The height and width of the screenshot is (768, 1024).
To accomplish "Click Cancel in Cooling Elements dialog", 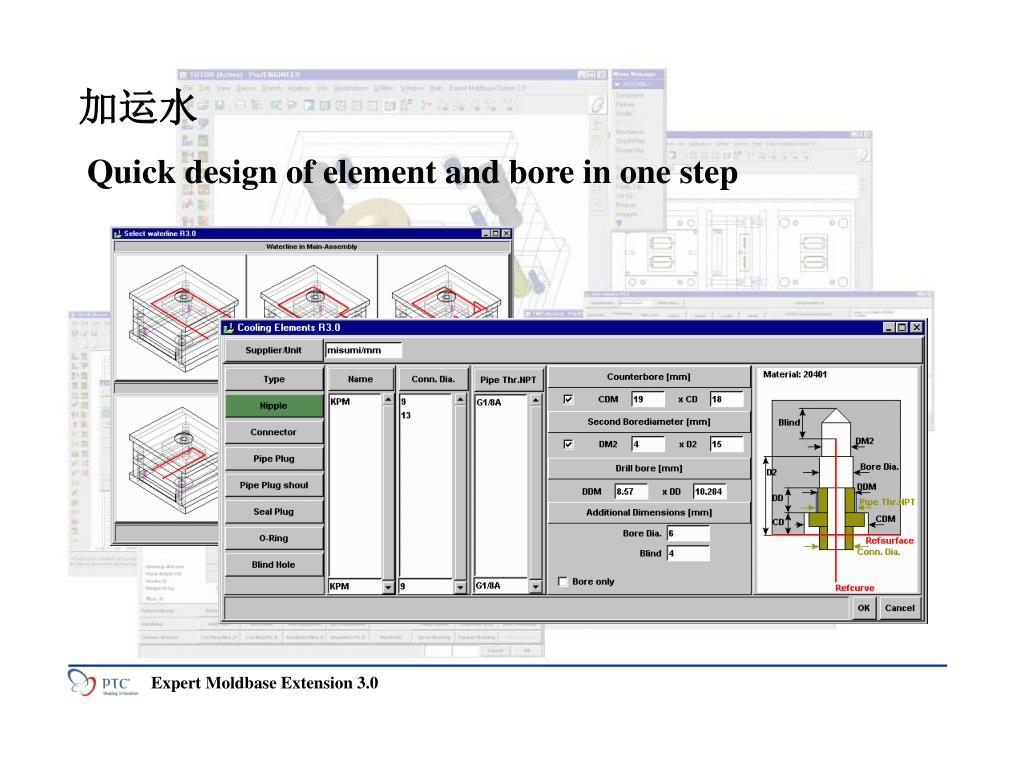I will click(x=899, y=608).
